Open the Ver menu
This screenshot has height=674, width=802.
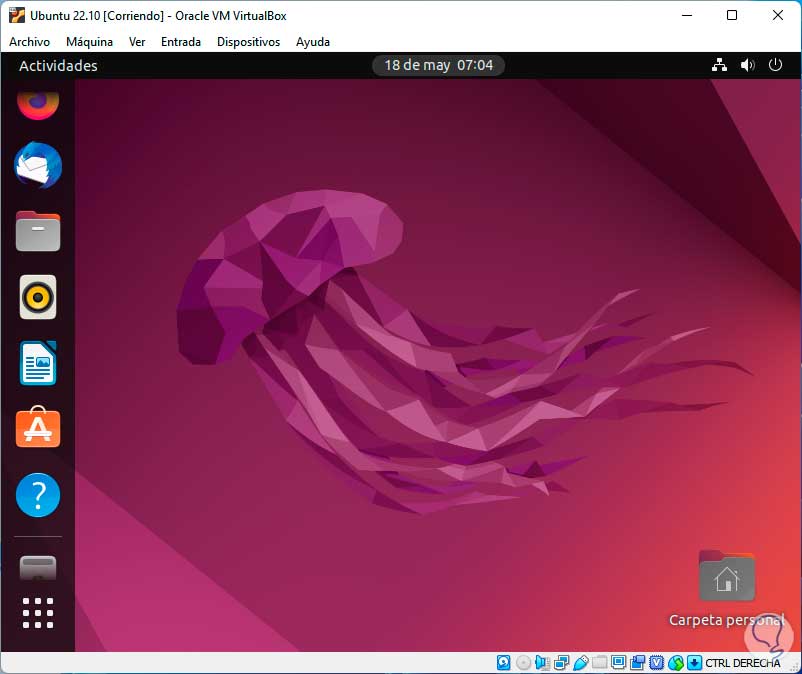(137, 42)
